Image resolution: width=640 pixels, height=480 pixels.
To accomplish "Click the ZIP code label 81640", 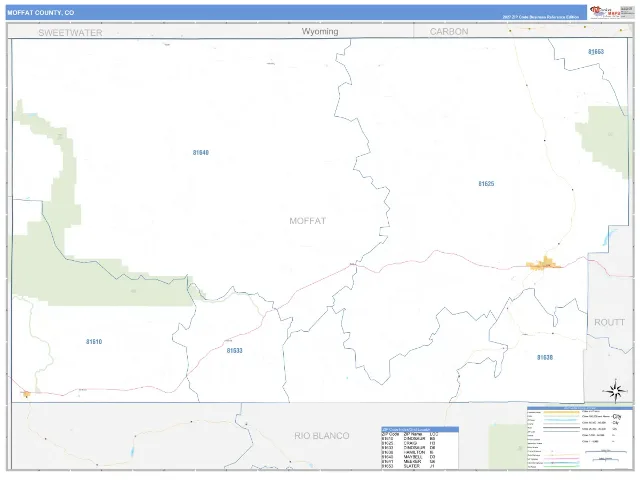I will coord(201,153).
